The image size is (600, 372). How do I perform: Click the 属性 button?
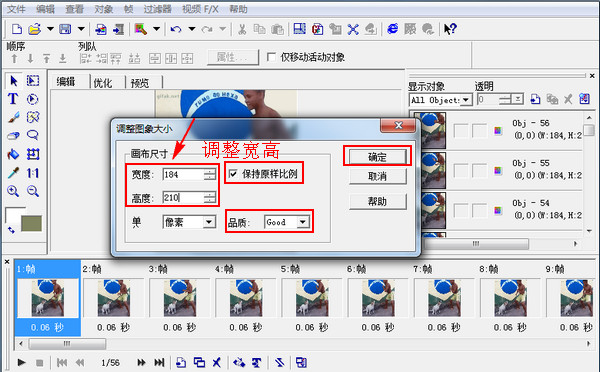(x=233, y=57)
